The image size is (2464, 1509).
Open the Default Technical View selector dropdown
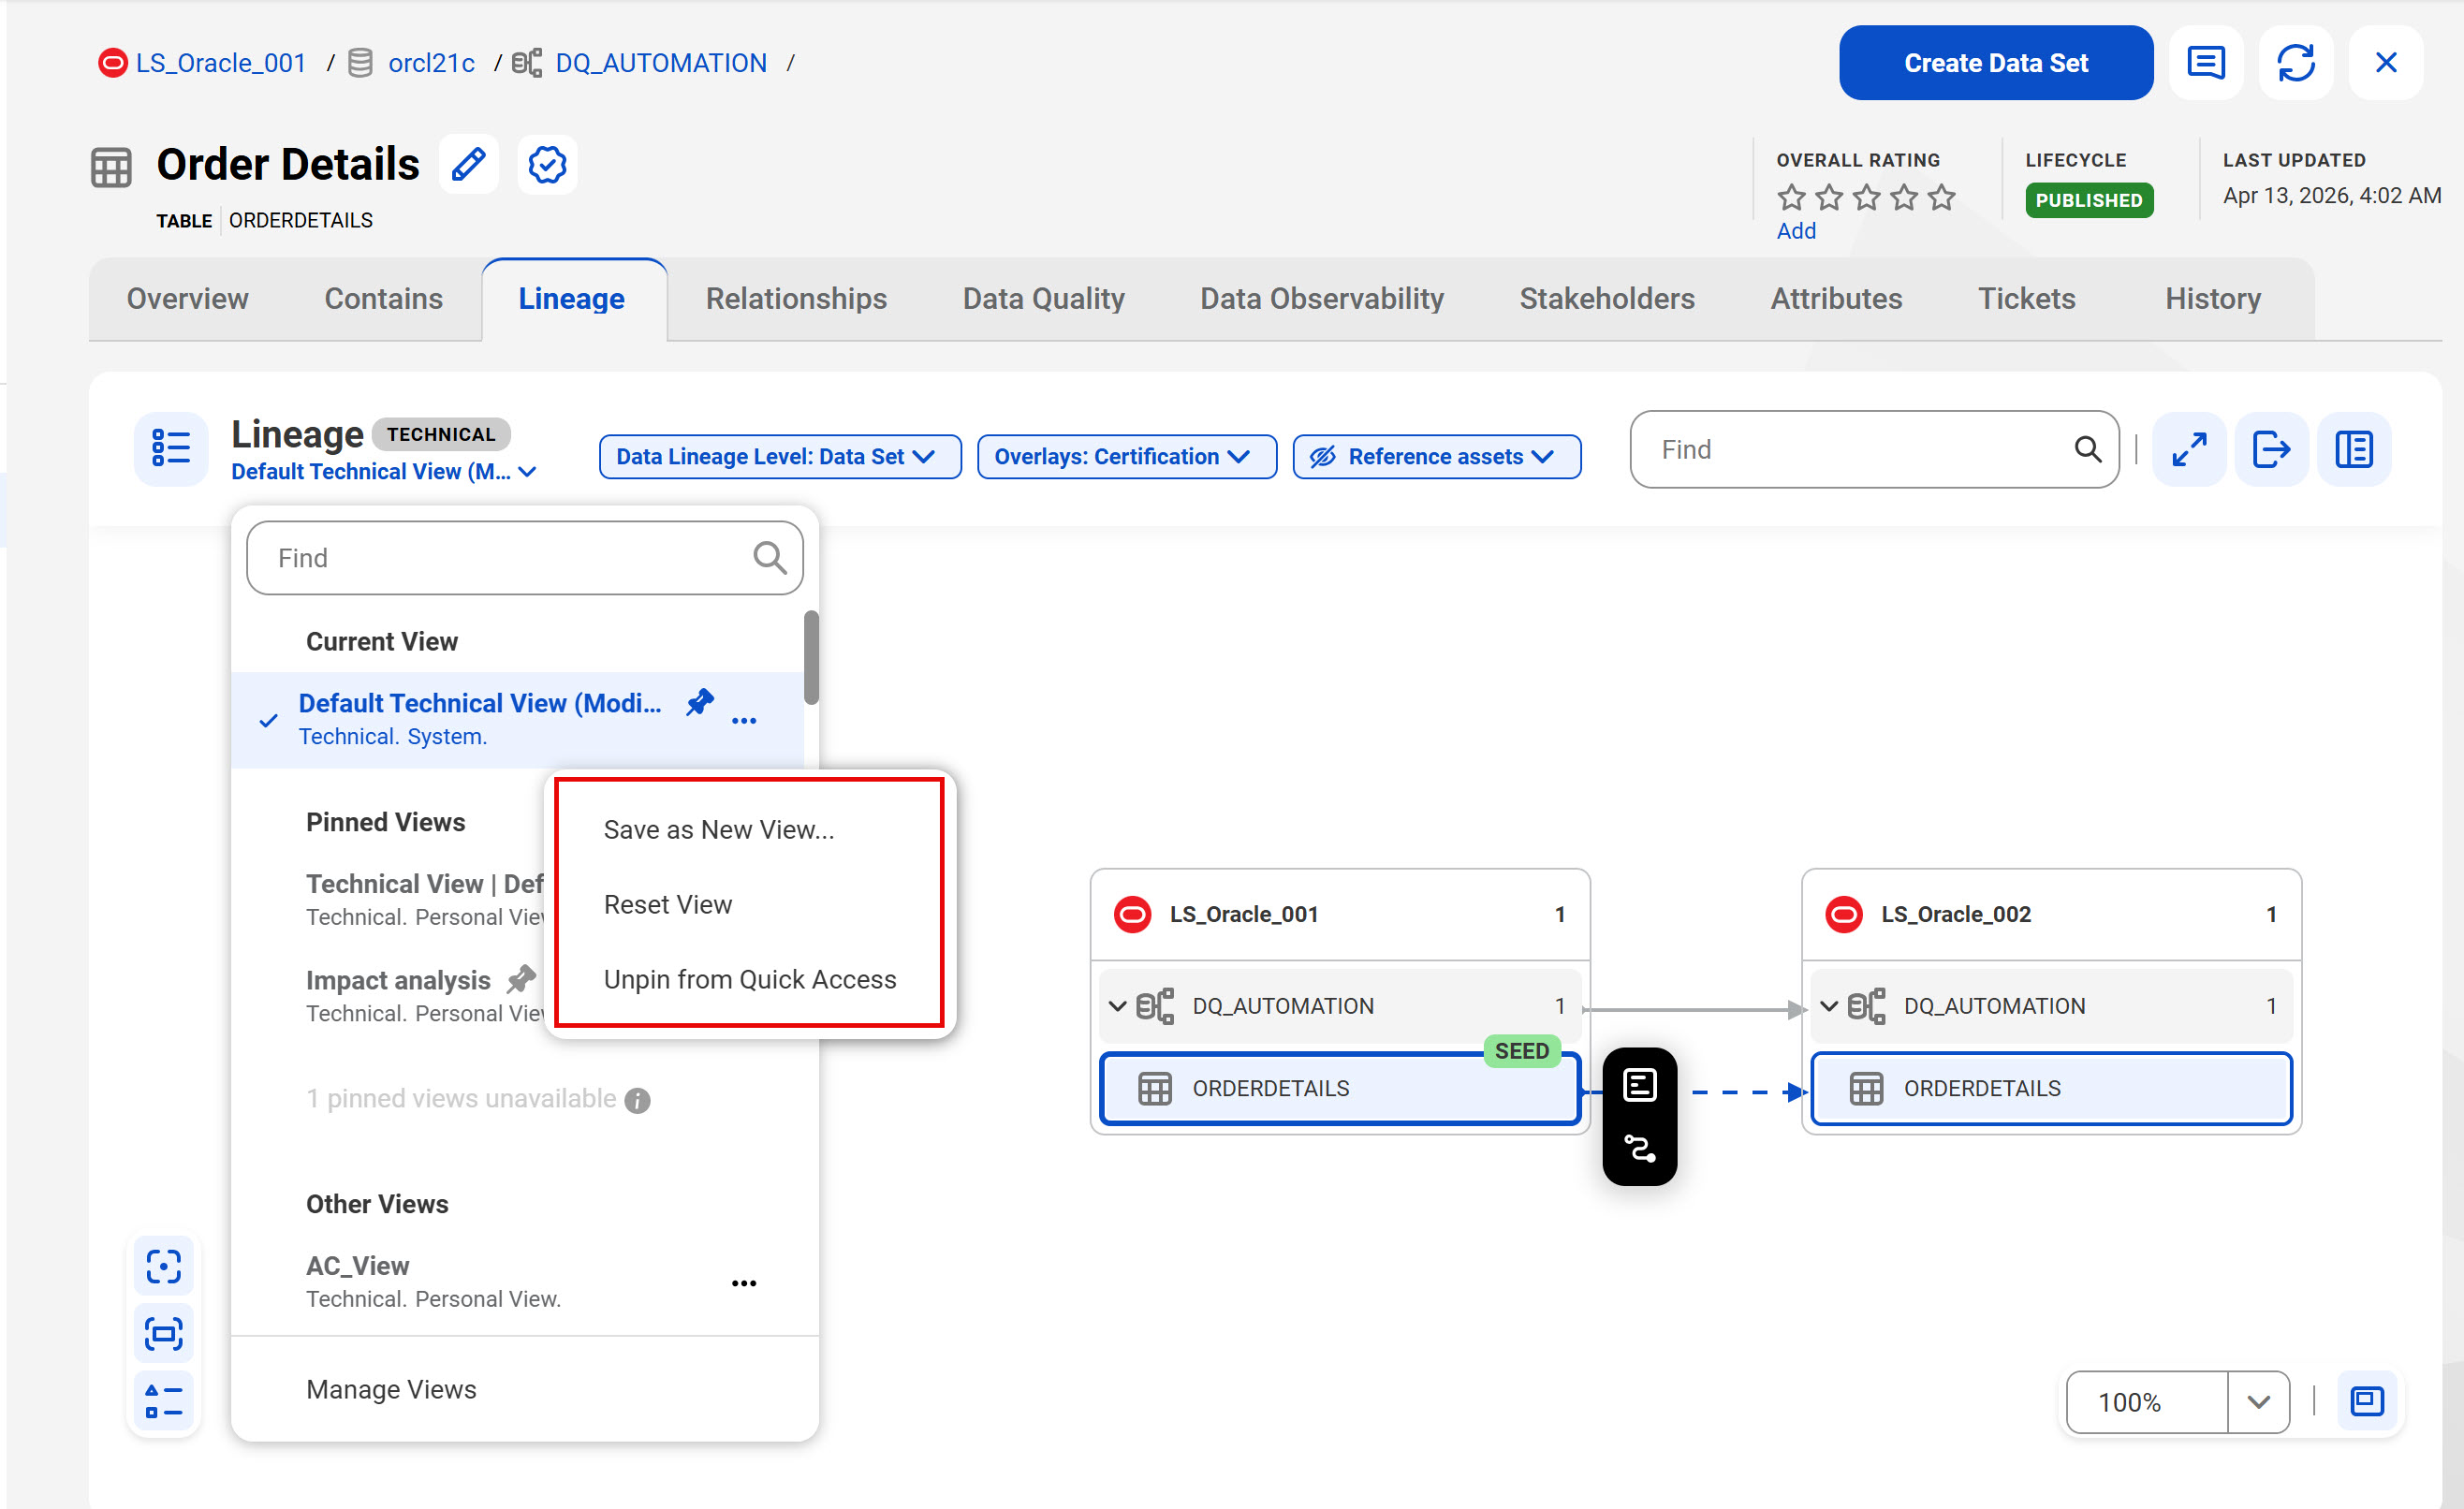[384, 471]
